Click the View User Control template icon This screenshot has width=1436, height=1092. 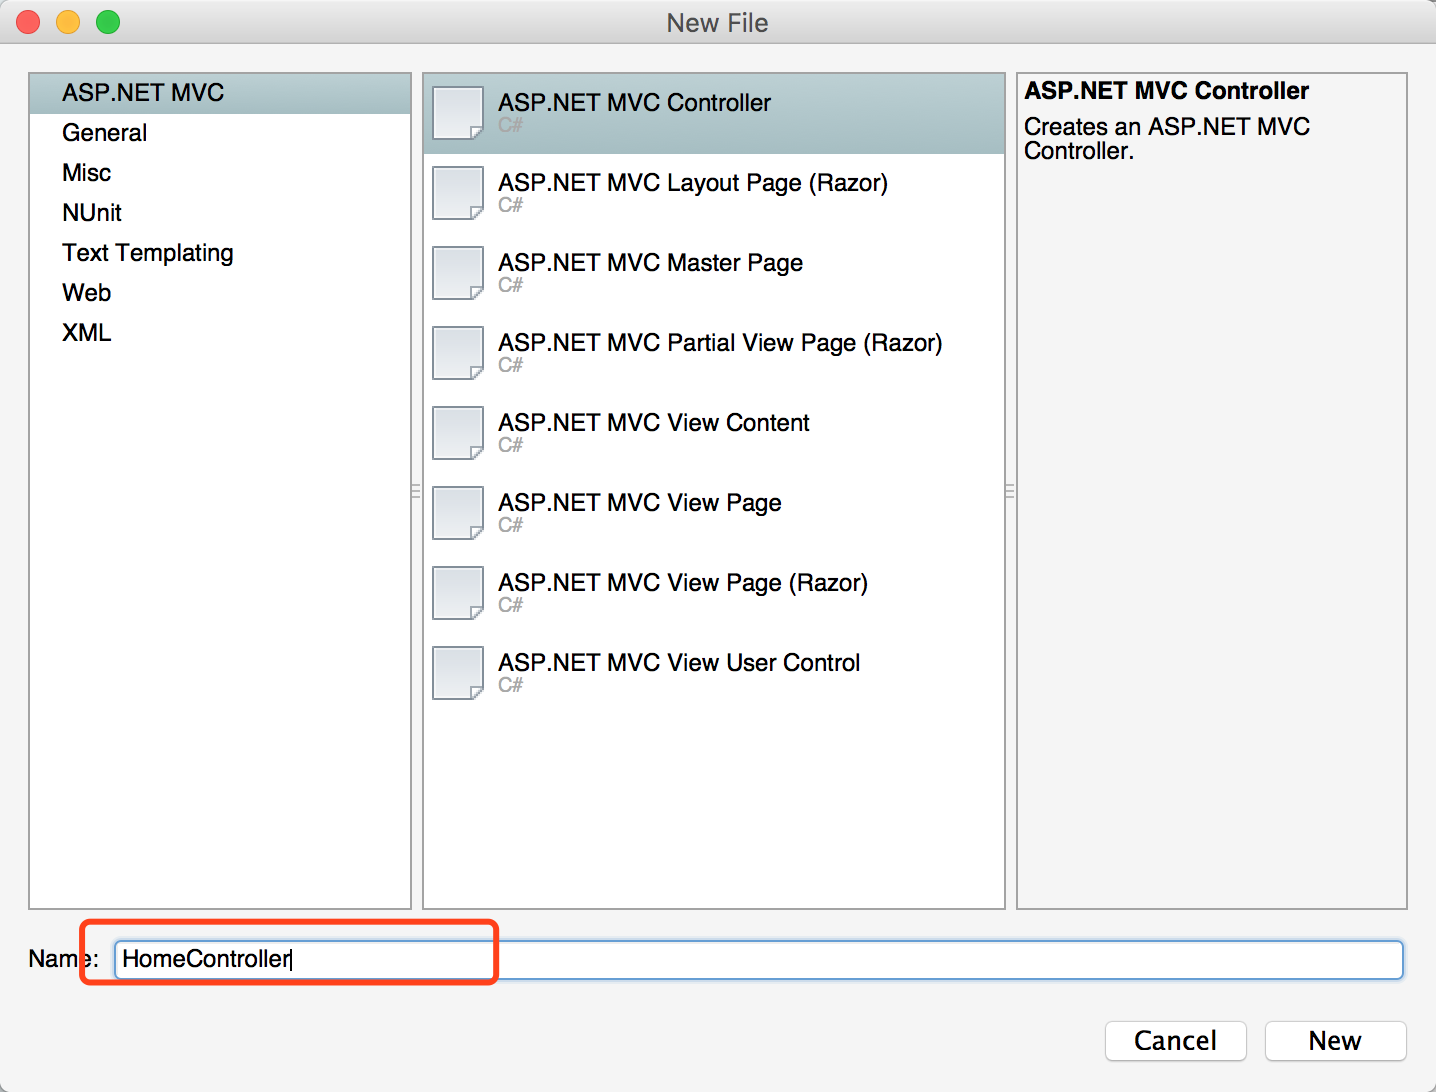(458, 673)
